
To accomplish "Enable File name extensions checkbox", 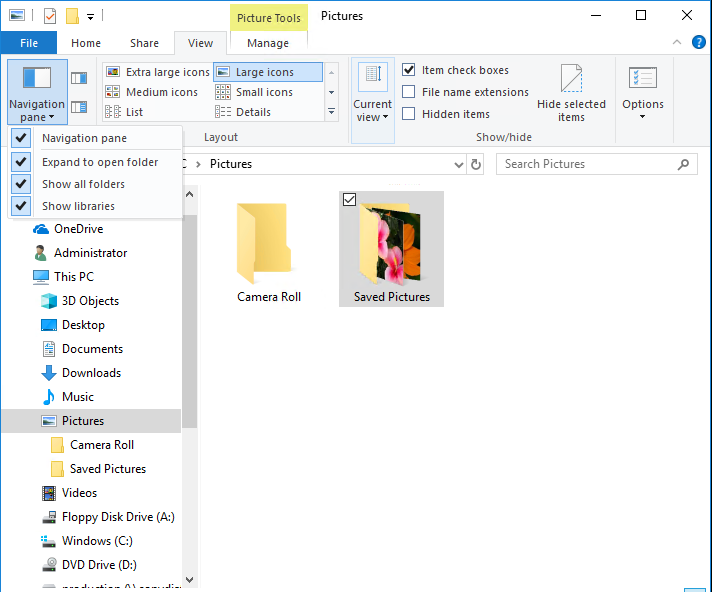I will click(409, 92).
